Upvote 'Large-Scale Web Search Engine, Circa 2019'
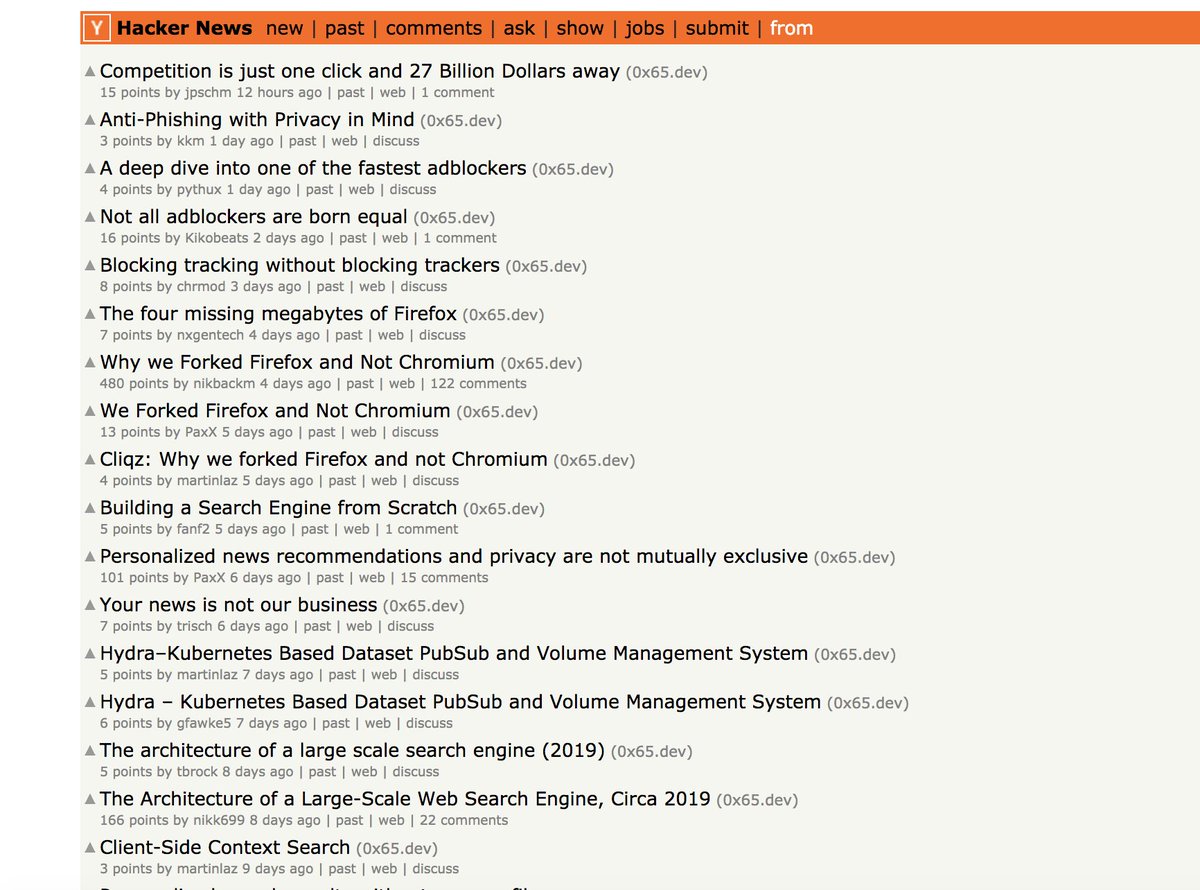This screenshot has height=890, width=1200. coord(90,799)
